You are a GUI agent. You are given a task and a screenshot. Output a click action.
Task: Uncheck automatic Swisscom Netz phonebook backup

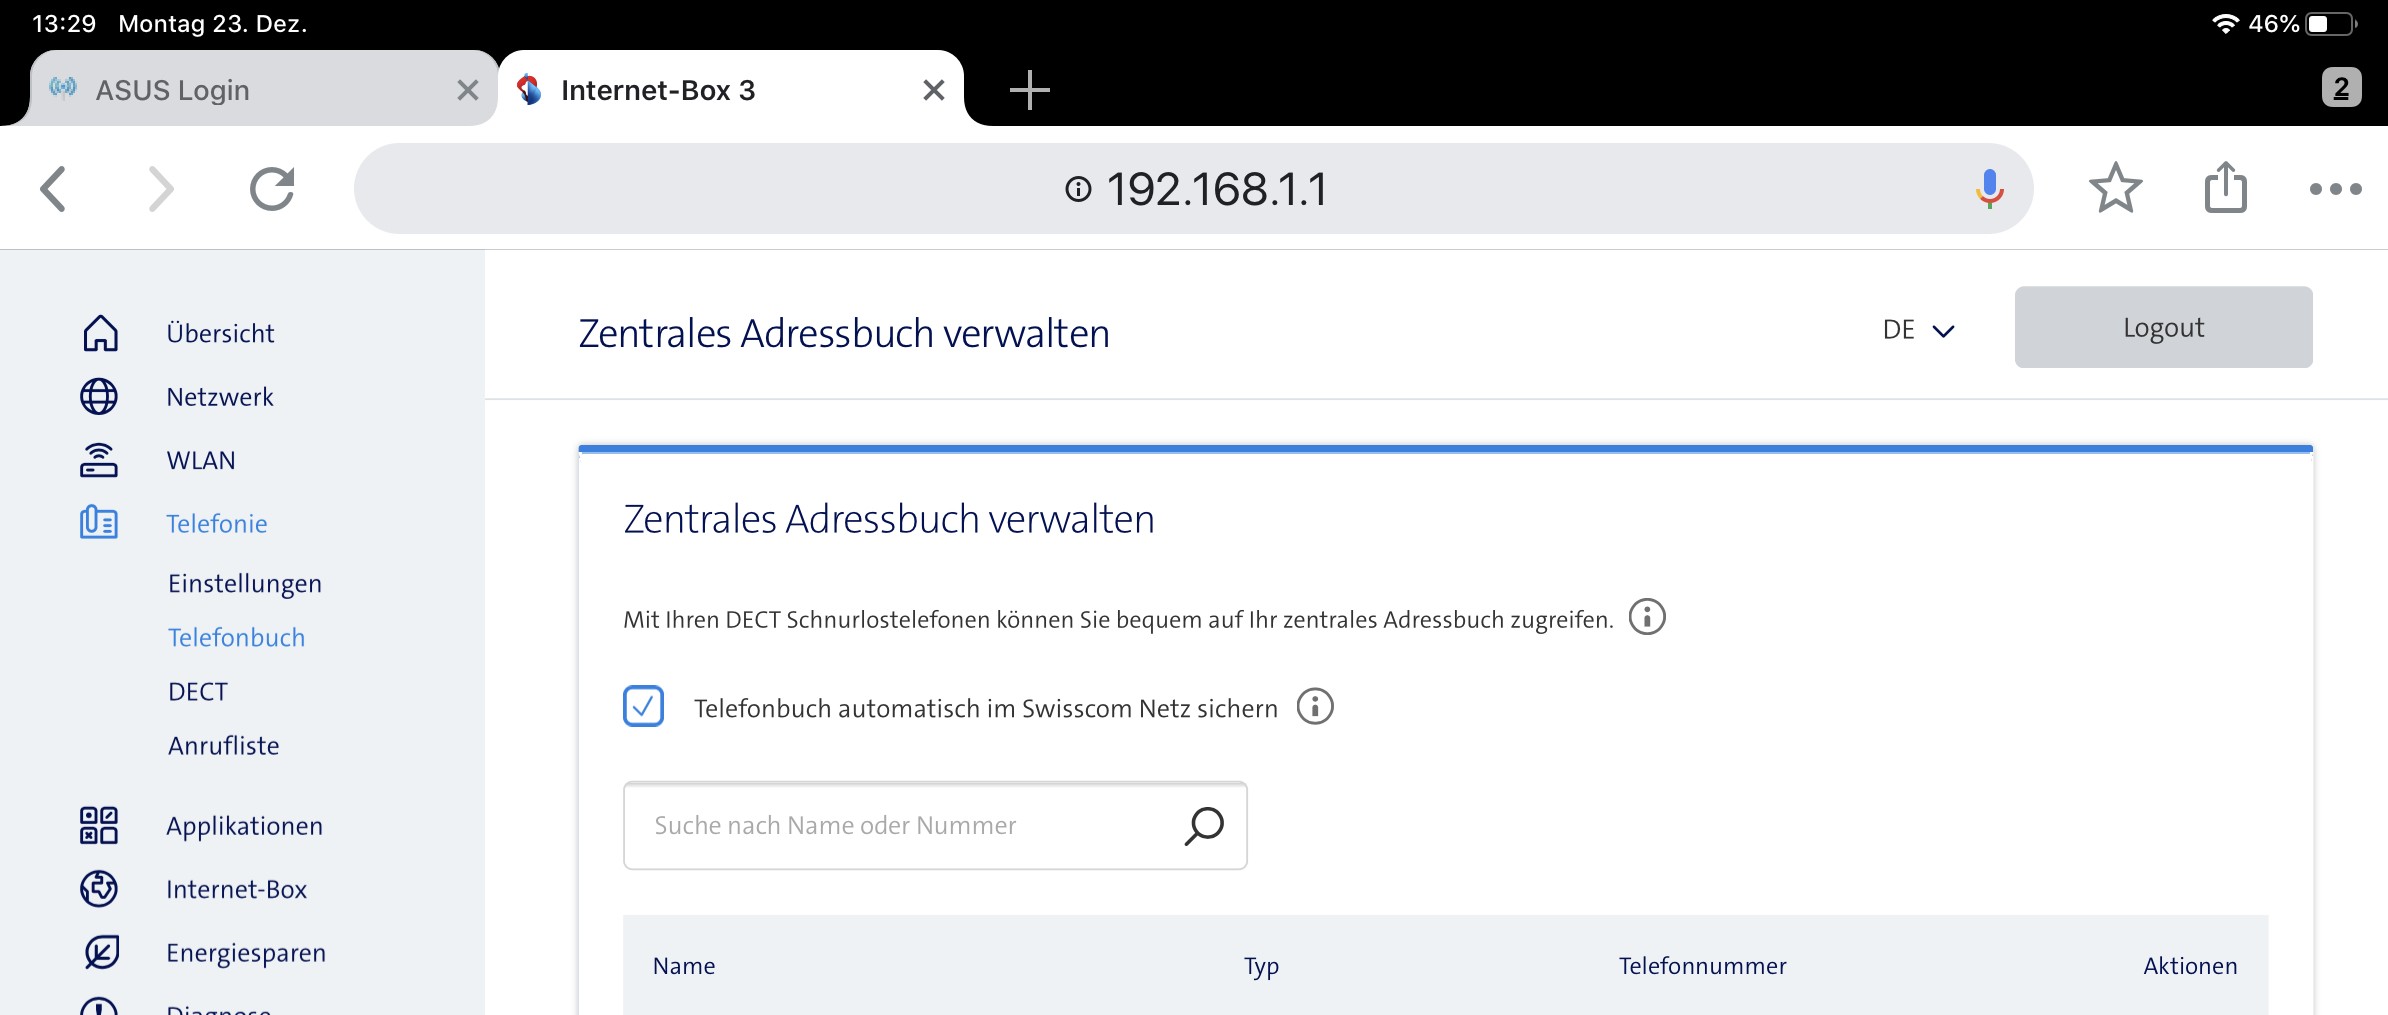[644, 707]
